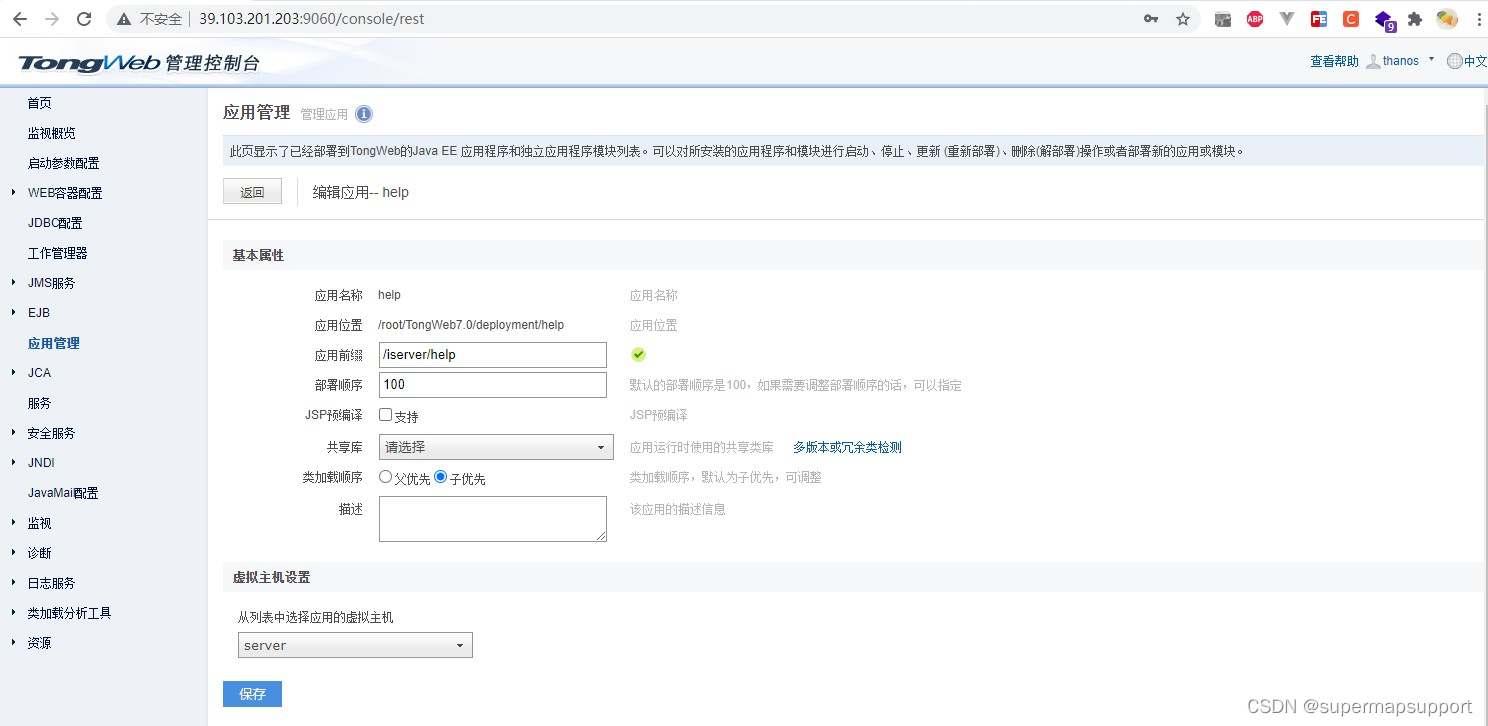Click the blue 保存 button
This screenshot has height=726, width=1488.
coord(252,694)
